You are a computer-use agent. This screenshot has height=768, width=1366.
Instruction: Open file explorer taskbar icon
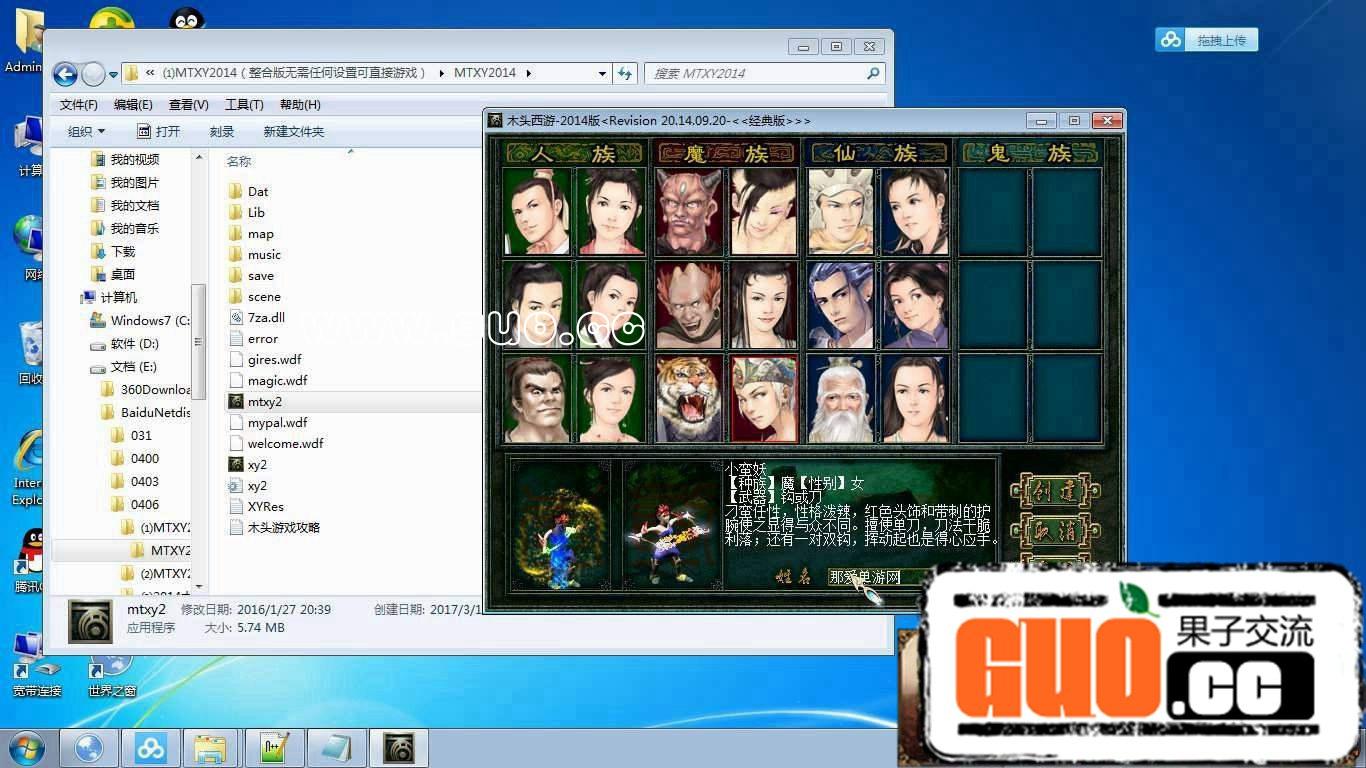212,748
